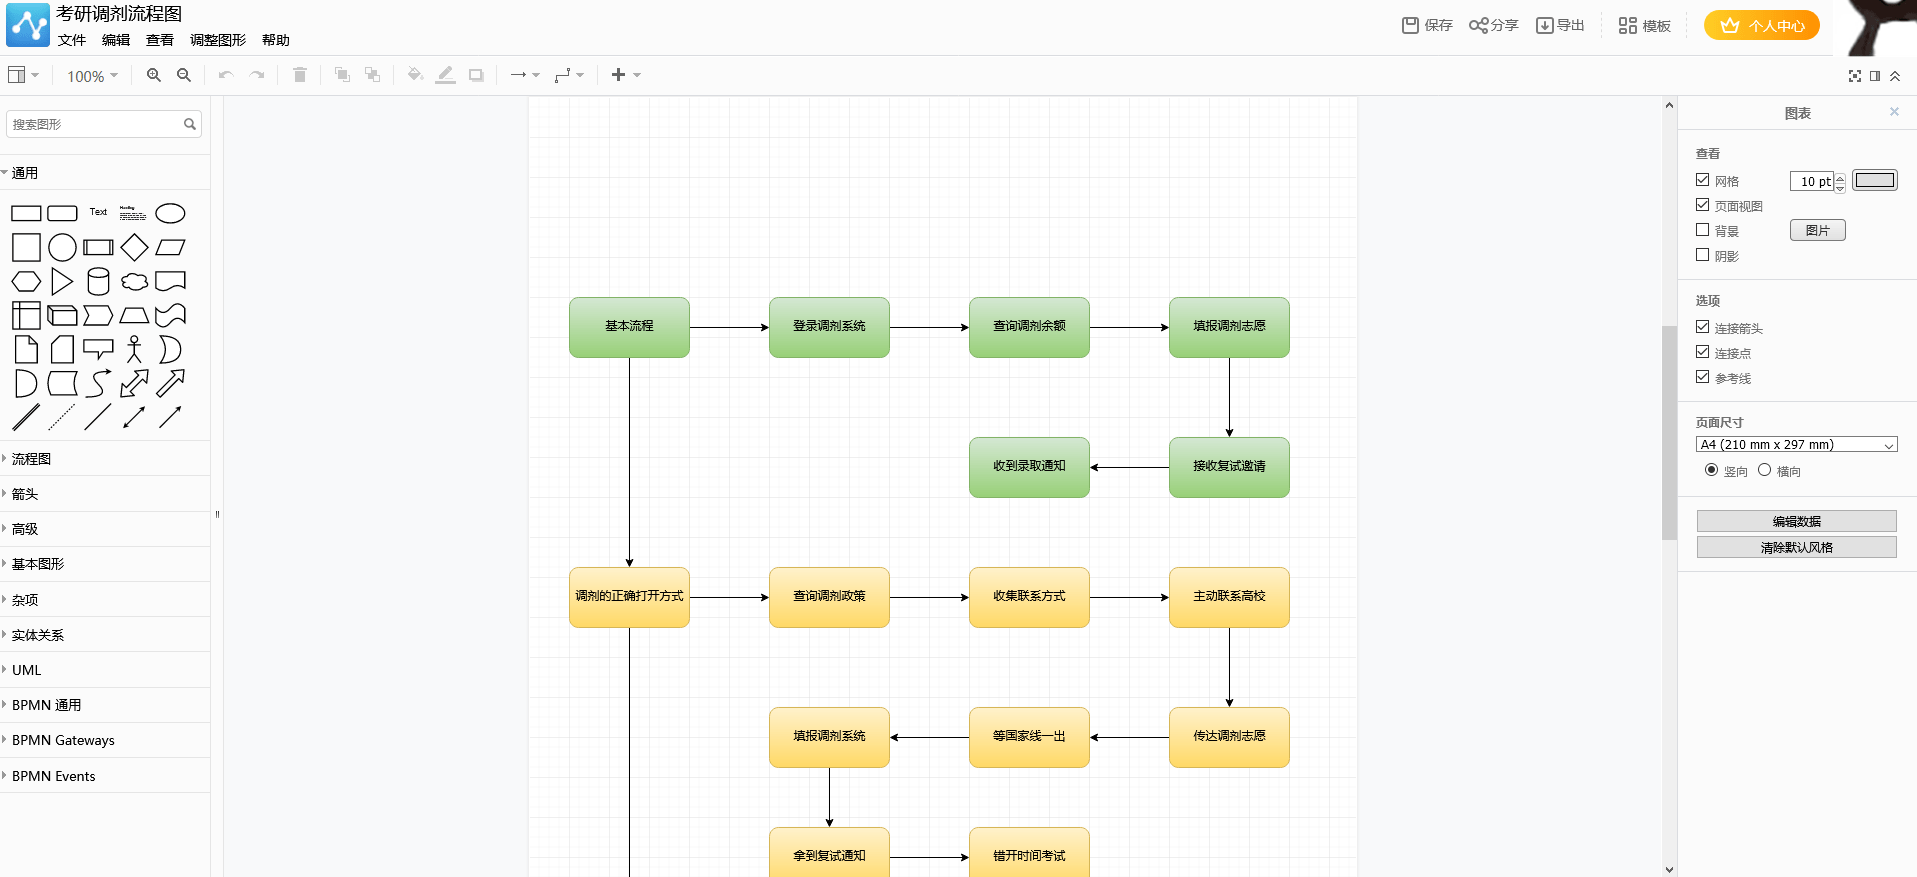Open the 模板 templates button
The height and width of the screenshot is (877, 1917).
tap(1645, 25)
